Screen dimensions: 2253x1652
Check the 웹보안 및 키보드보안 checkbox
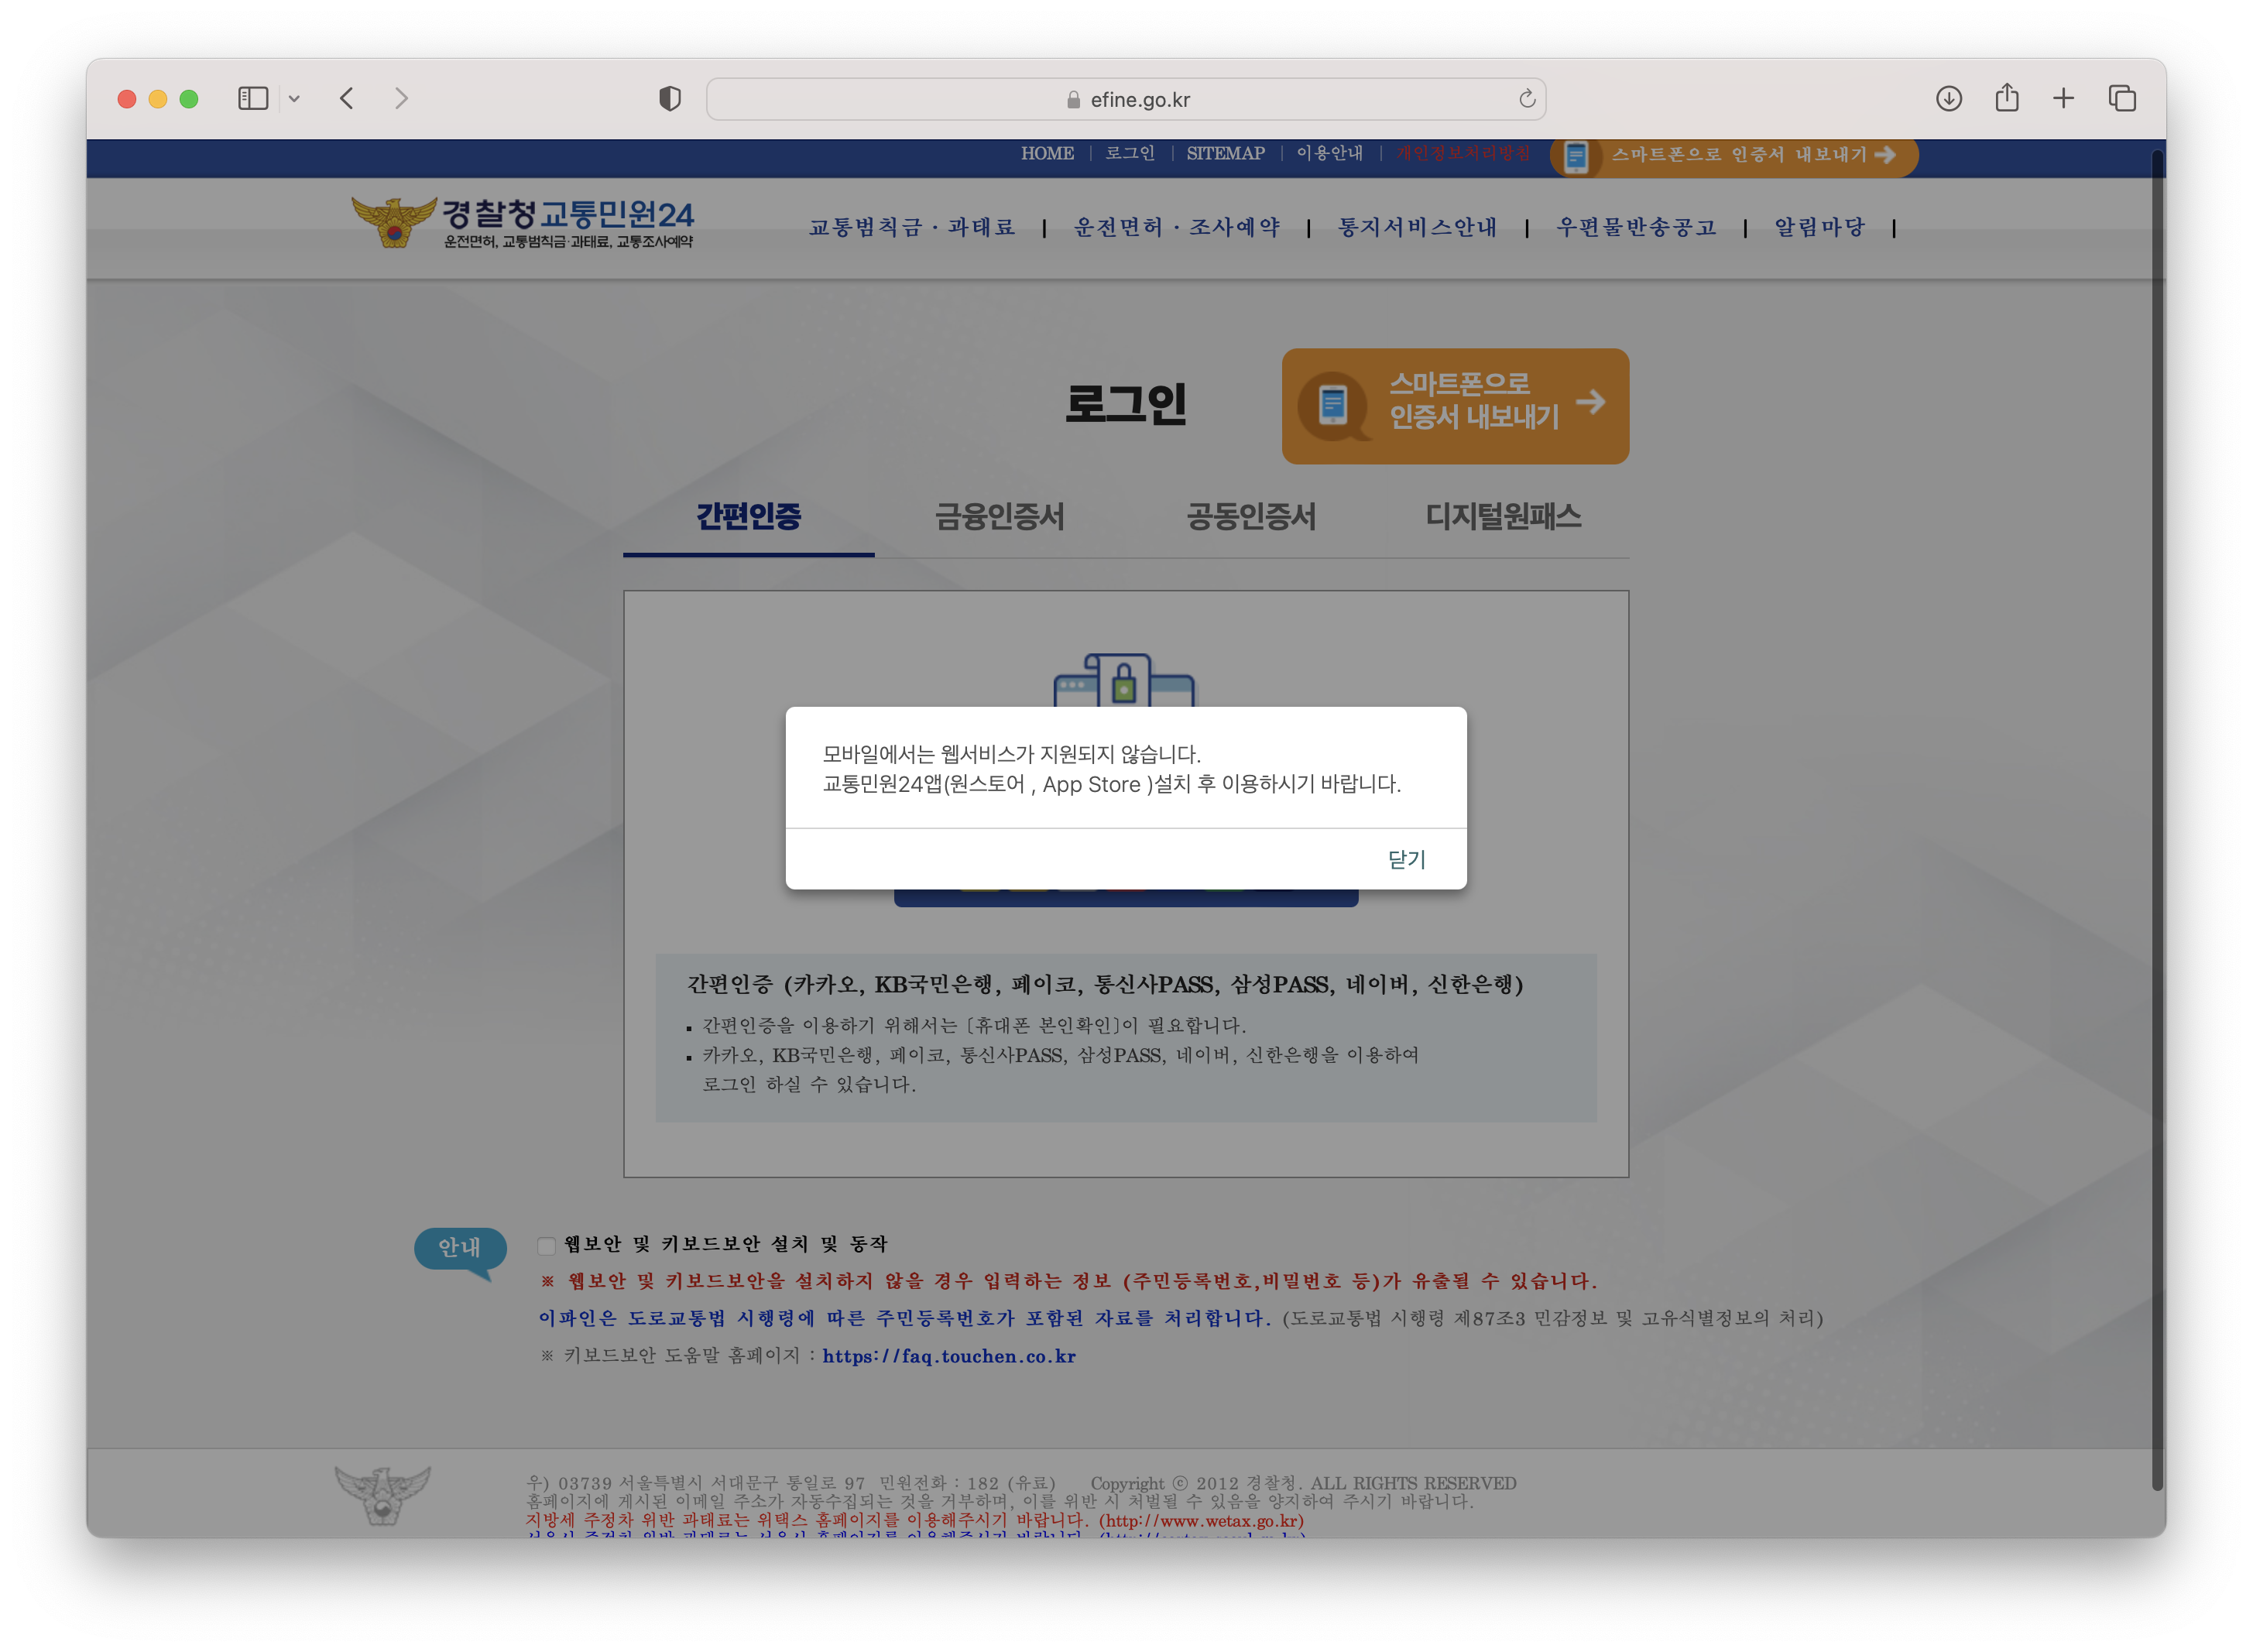pos(546,1245)
